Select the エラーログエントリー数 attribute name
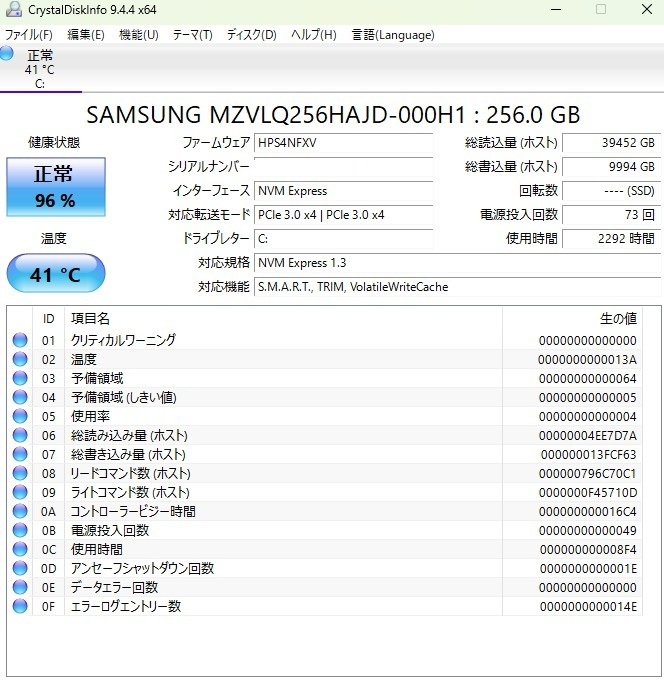This screenshot has width=664, height=682. click(126, 606)
